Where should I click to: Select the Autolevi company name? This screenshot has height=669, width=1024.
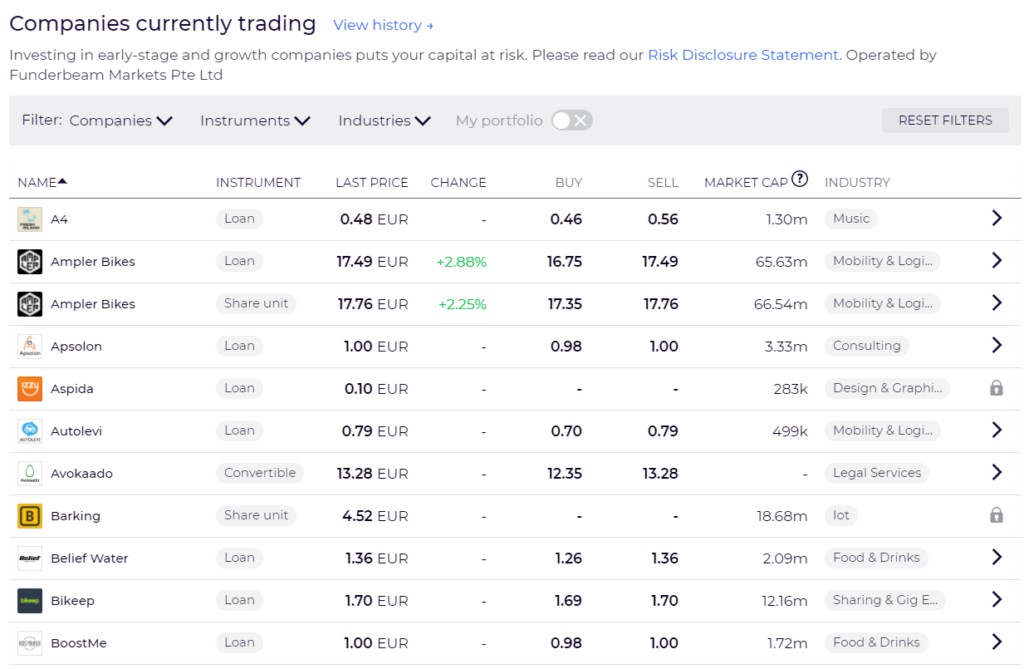point(76,431)
